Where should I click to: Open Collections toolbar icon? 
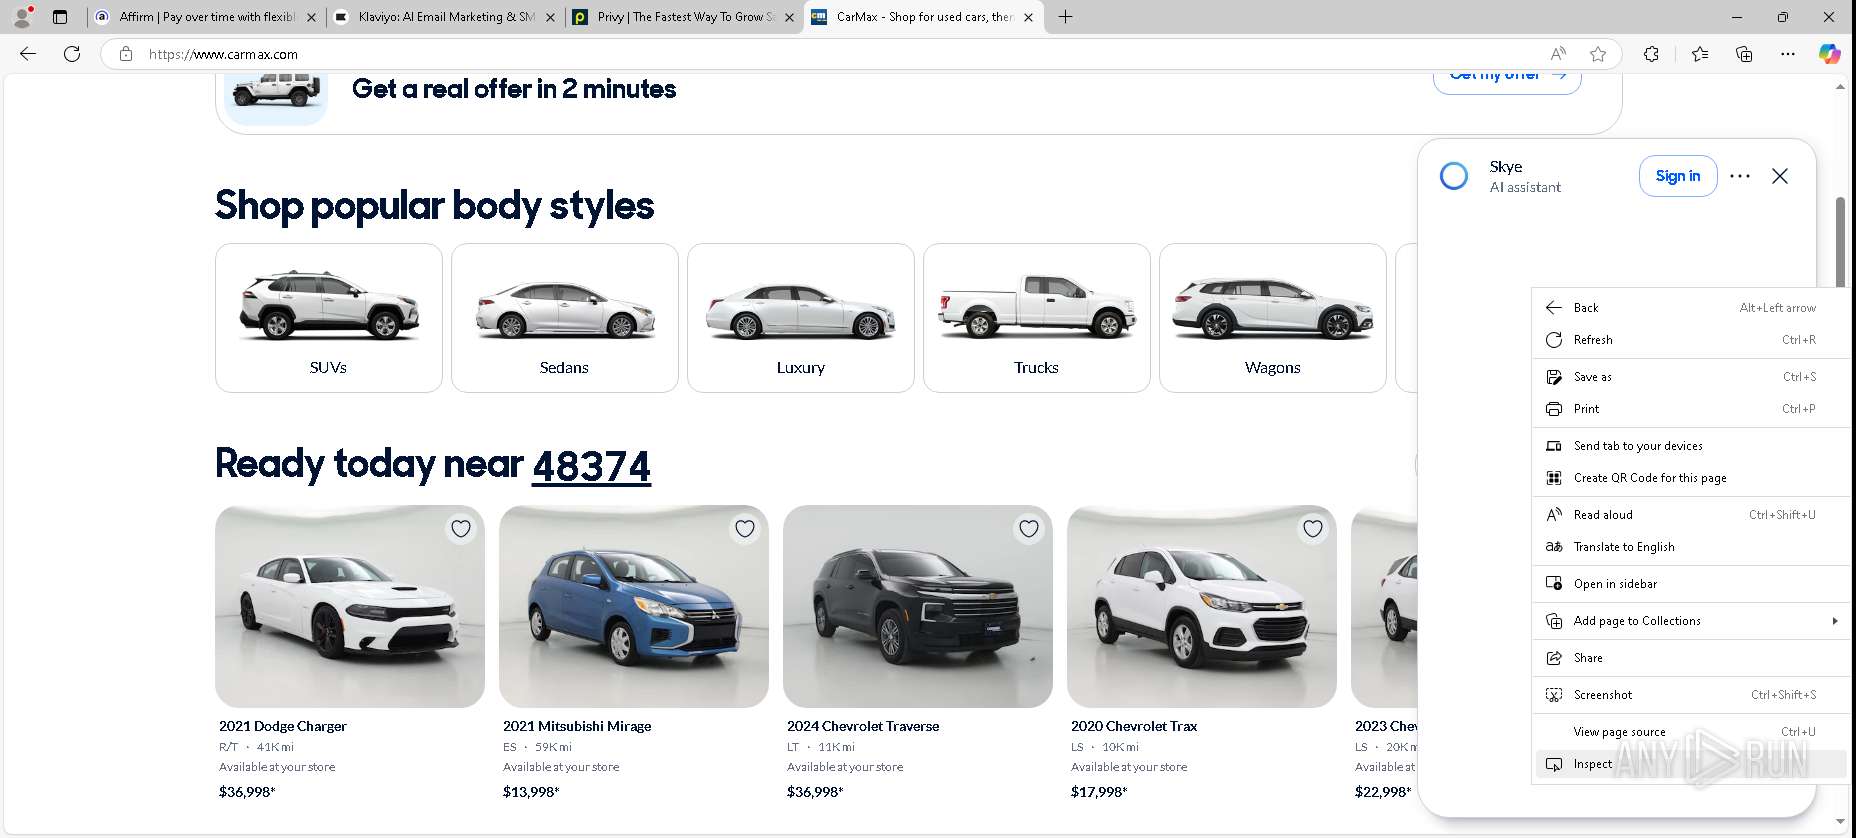tap(1744, 54)
